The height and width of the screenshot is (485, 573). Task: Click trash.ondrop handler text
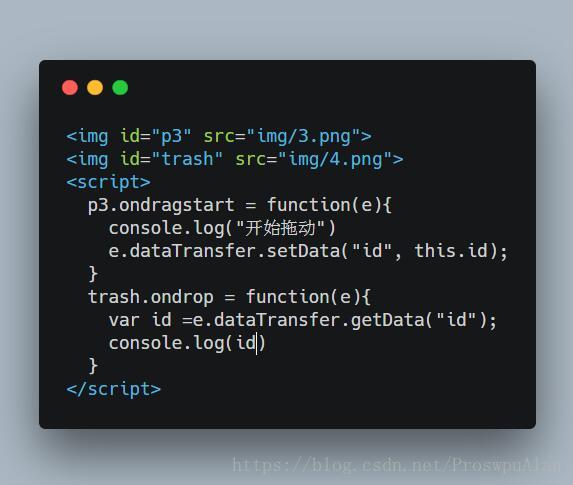[x=151, y=298]
